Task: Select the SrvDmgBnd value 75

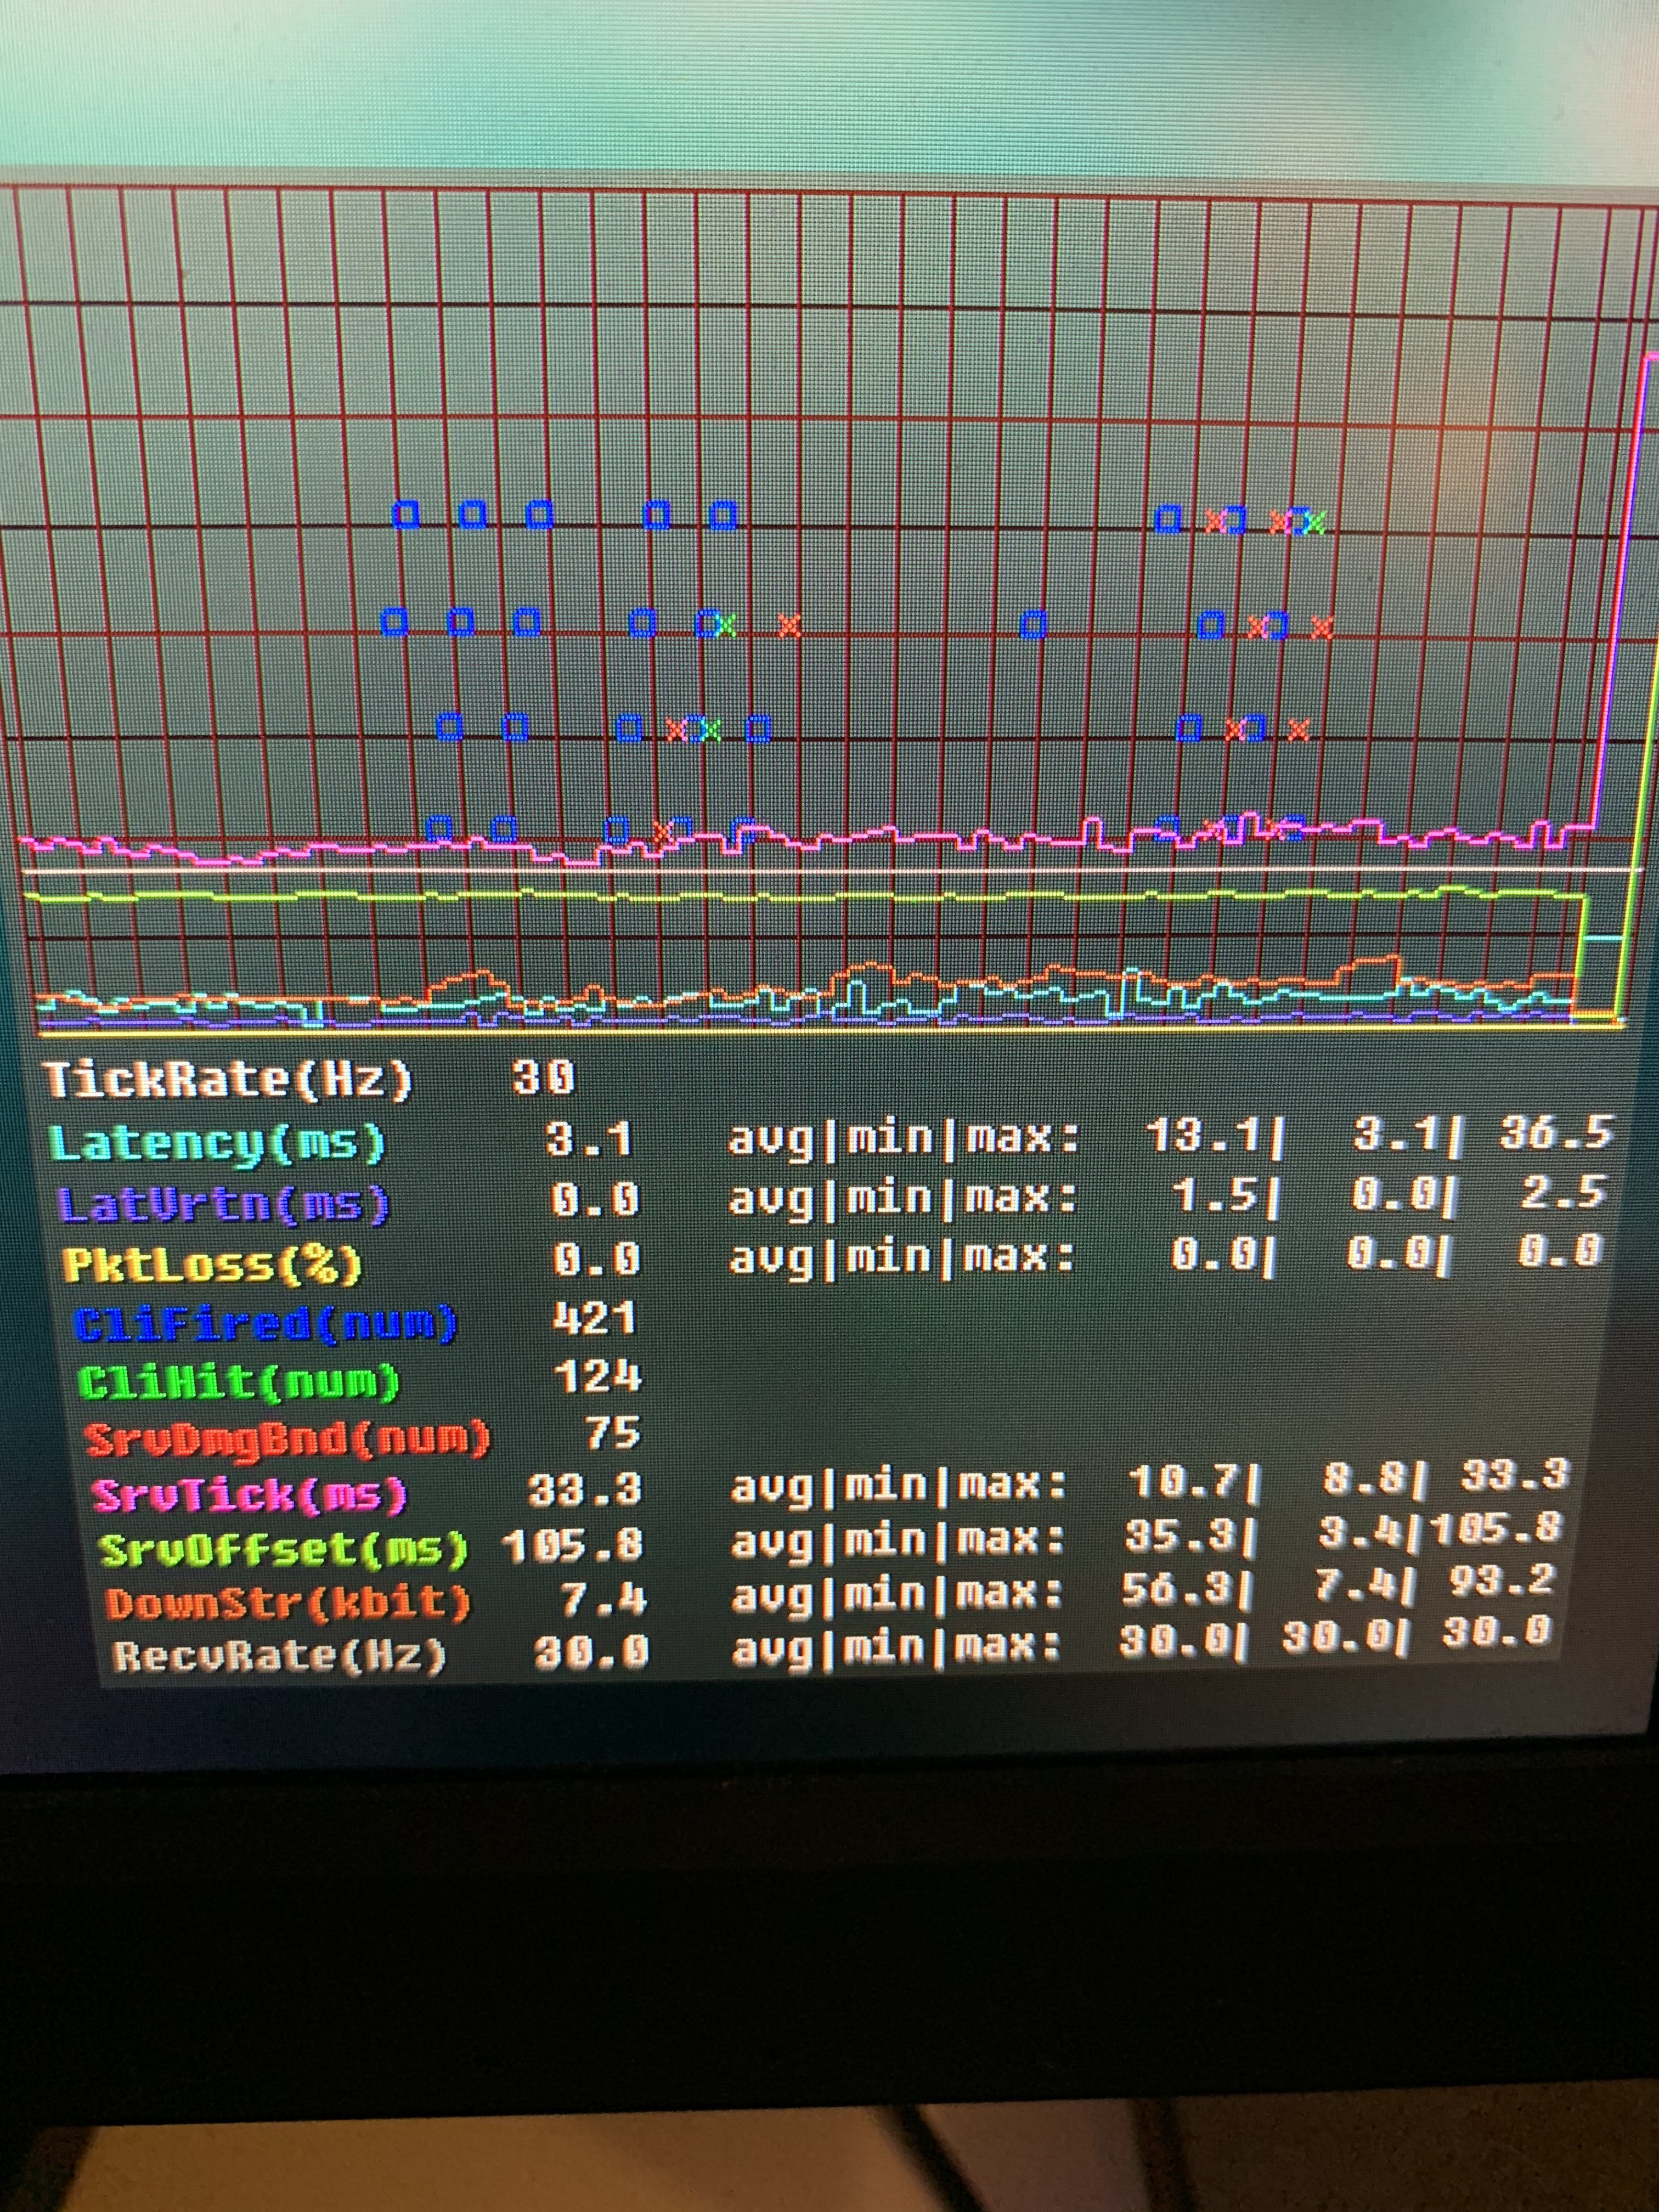Action: pos(612,1434)
